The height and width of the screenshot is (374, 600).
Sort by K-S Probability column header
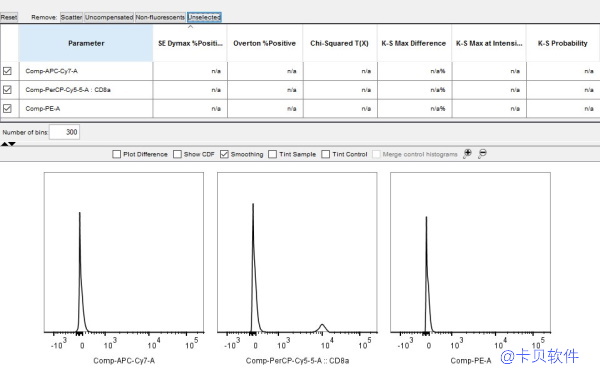pos(562,43)
